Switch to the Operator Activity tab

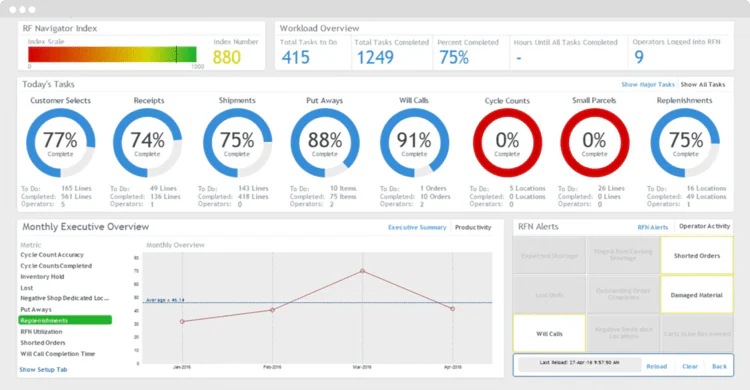[704, 226]
